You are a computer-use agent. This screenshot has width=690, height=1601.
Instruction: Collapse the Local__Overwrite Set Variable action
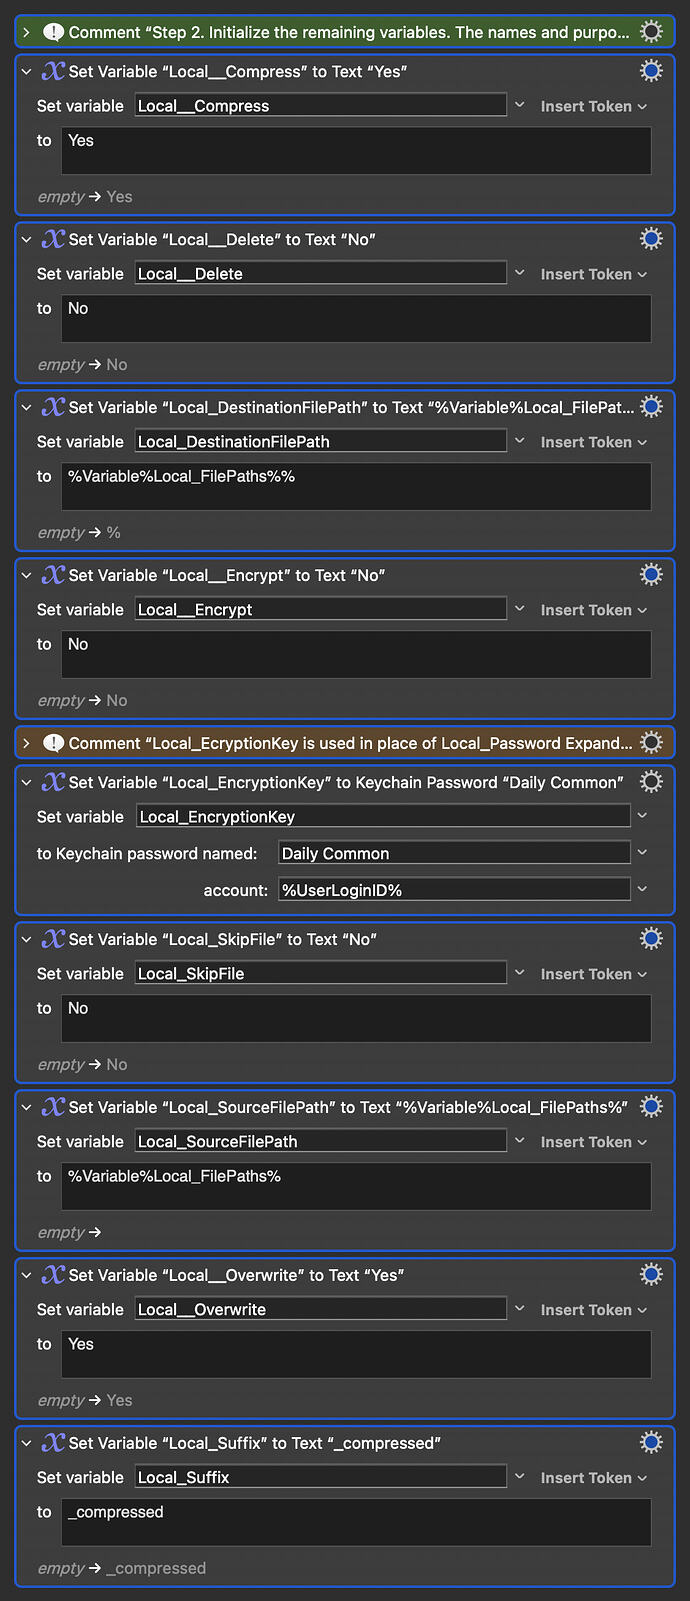[x=27, y=1276]
